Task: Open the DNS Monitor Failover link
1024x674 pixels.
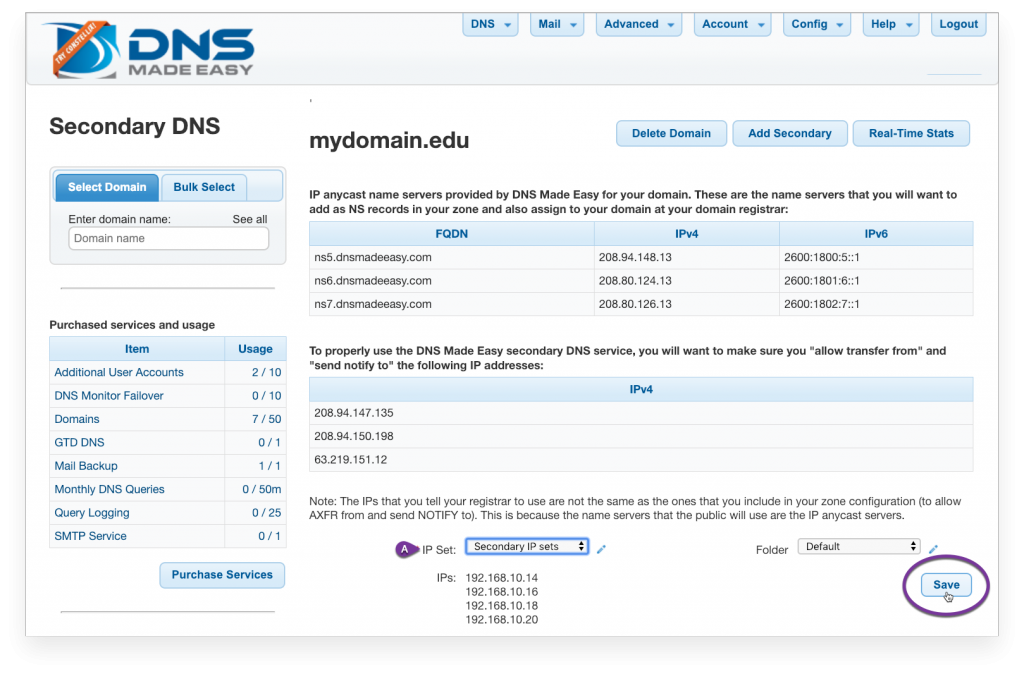Action: coord(109,396)
